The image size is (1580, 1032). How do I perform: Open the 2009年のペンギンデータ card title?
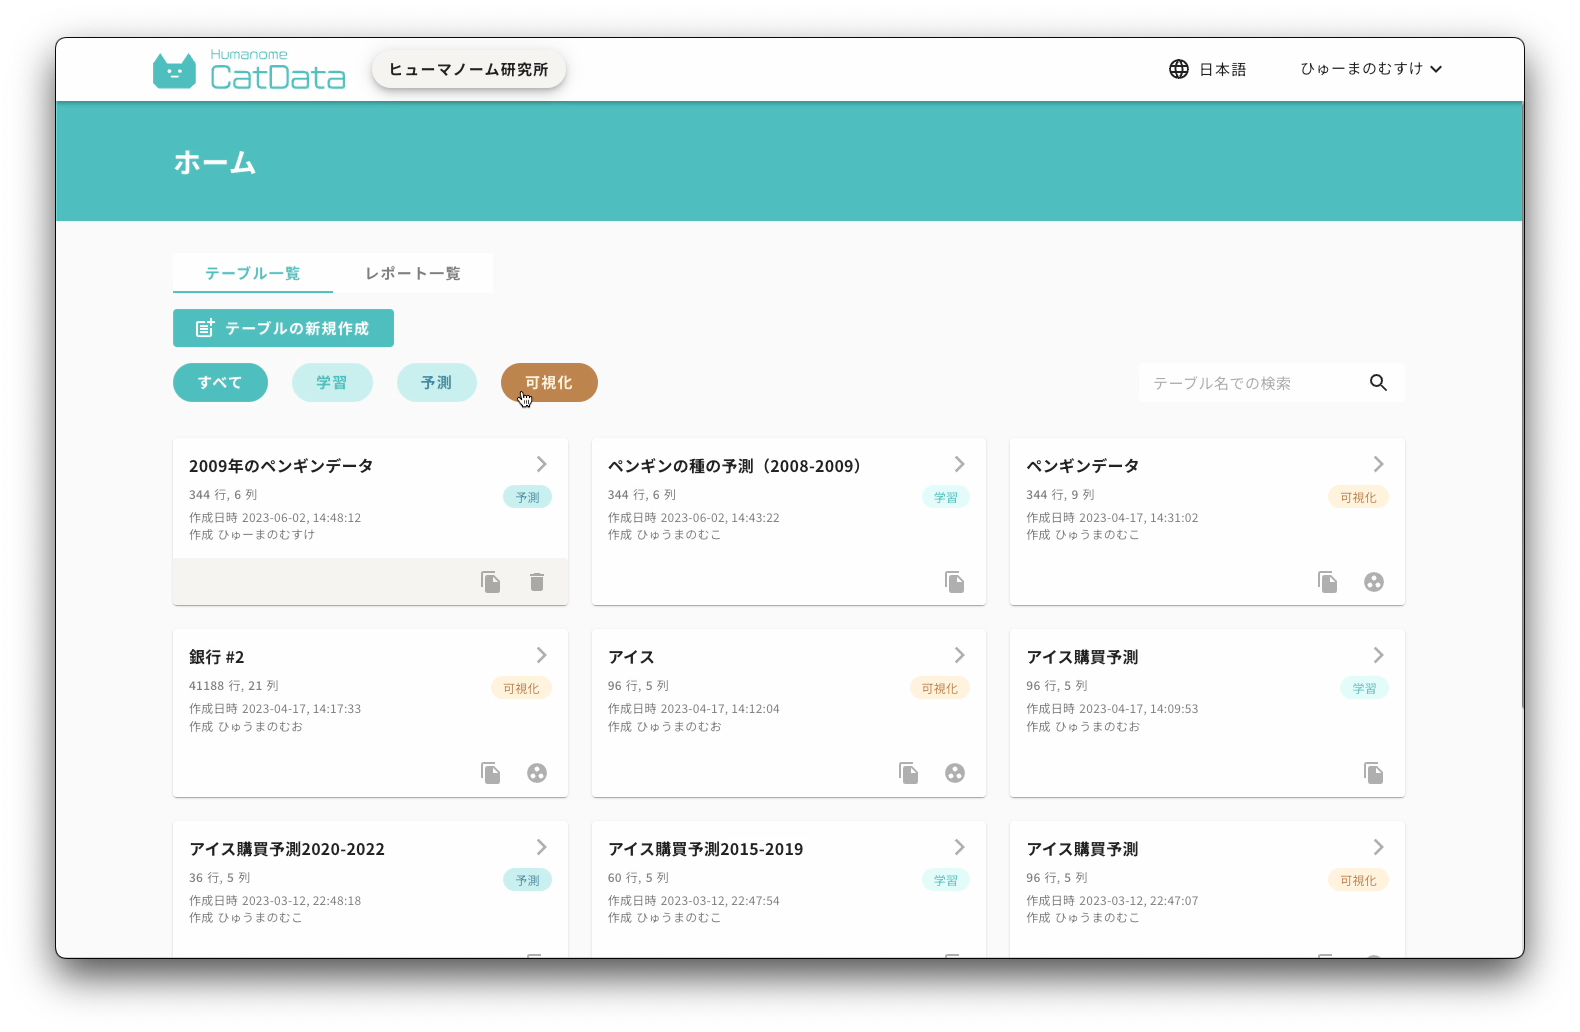click(281, 466)
